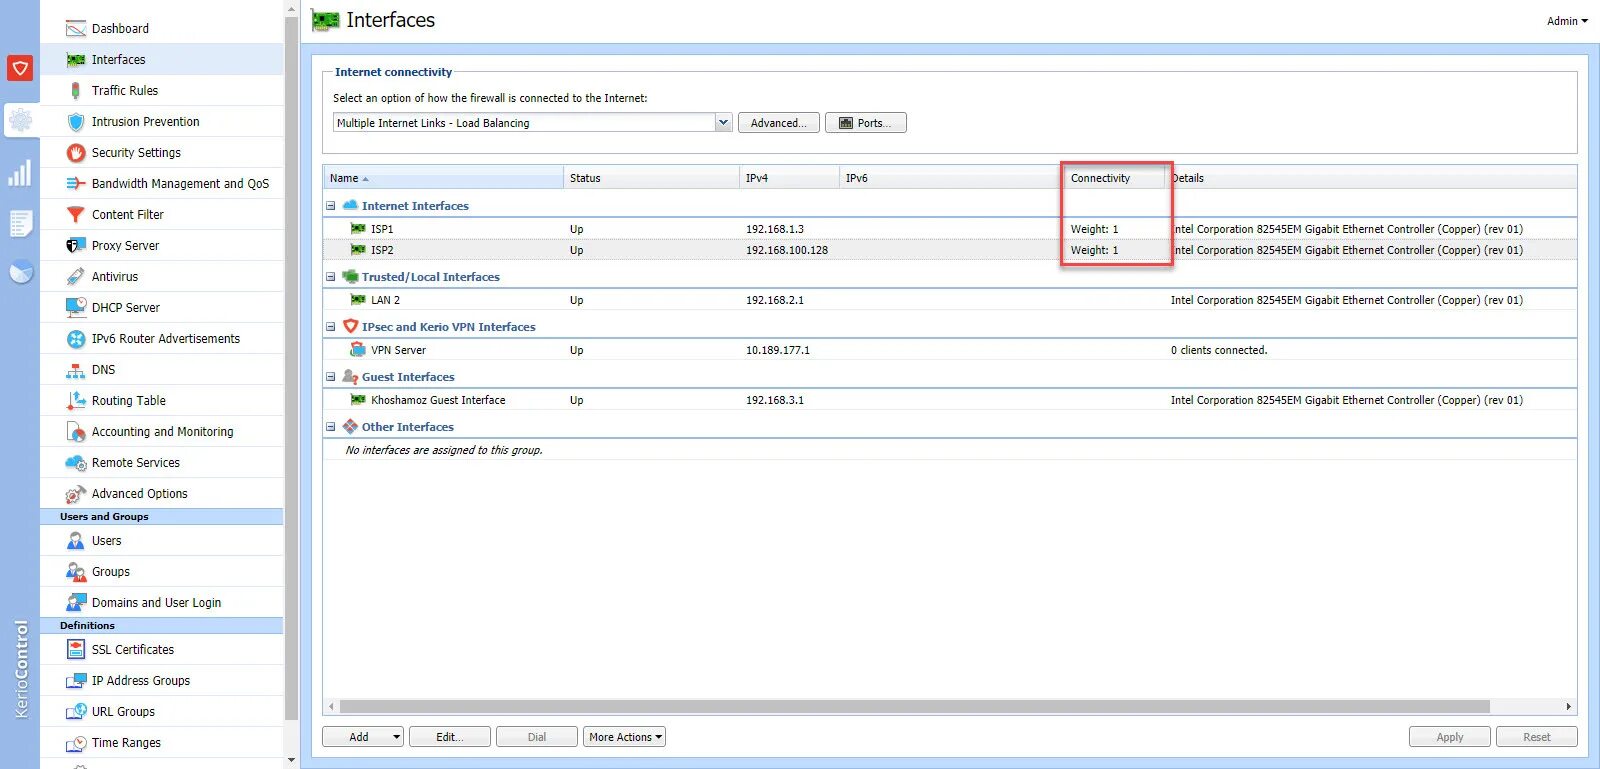Viewport: 1600px width, 769px height.
Task: Open the IP Address Groups icon
Action: [75, 681]
